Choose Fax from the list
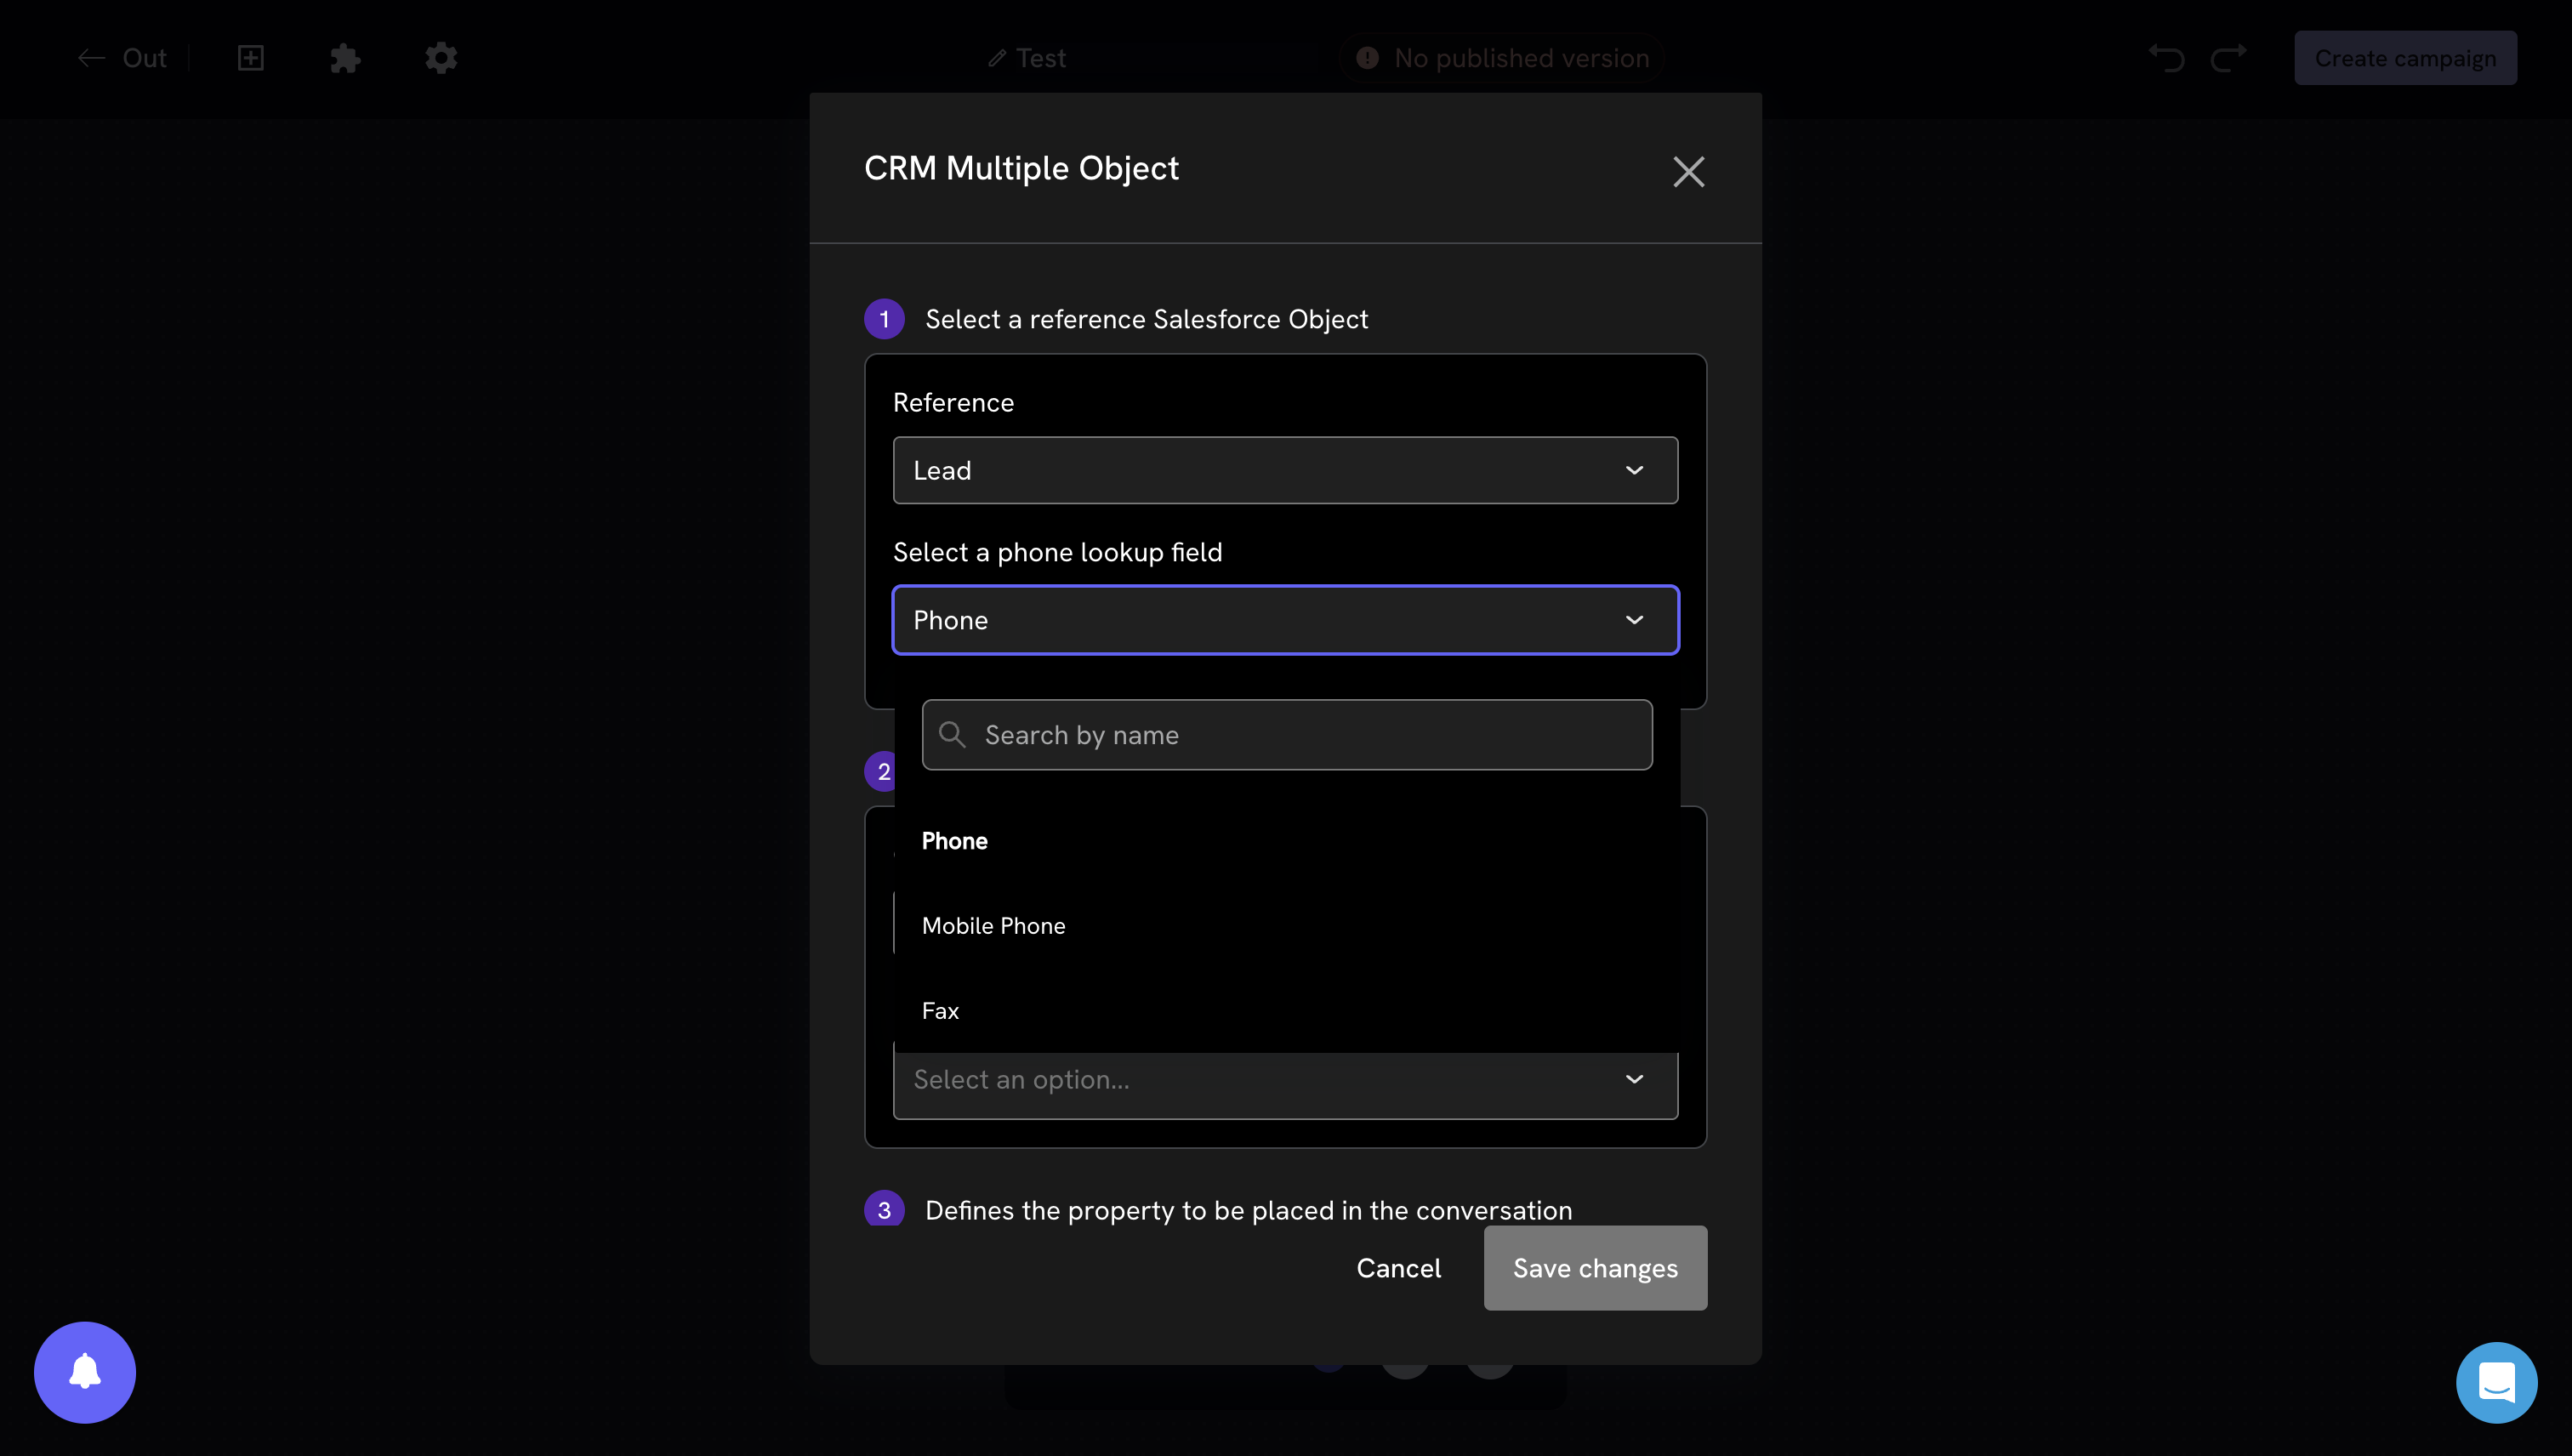The width and height of the screenshot is (2572, 1456). pyautogui.click(x=1287, y=1011)
